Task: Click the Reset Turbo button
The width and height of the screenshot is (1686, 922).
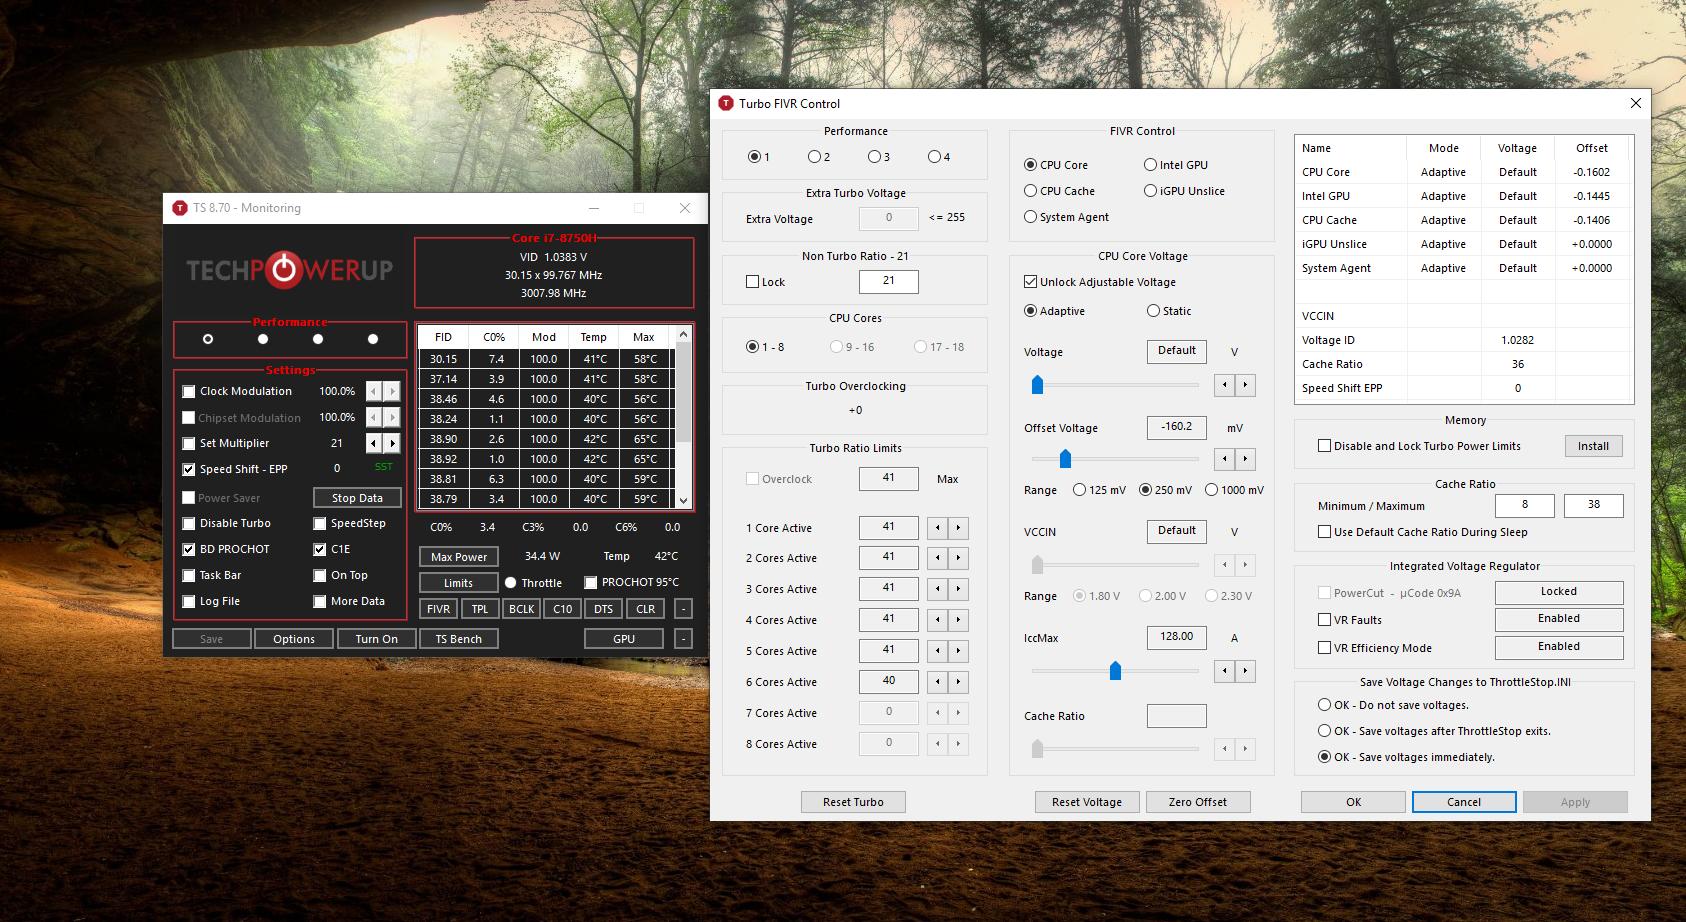Action: (x=853, y=802)
